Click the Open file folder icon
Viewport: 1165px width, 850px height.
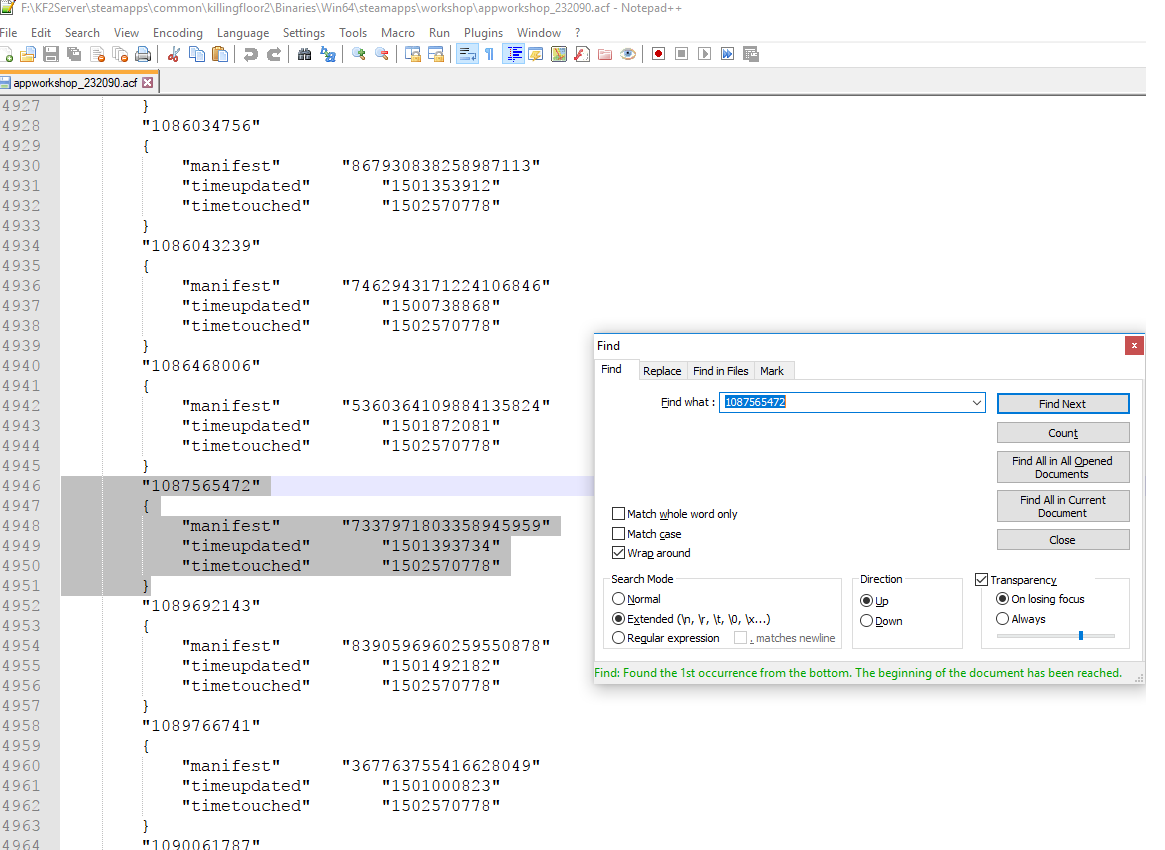(x=28, y=54)
